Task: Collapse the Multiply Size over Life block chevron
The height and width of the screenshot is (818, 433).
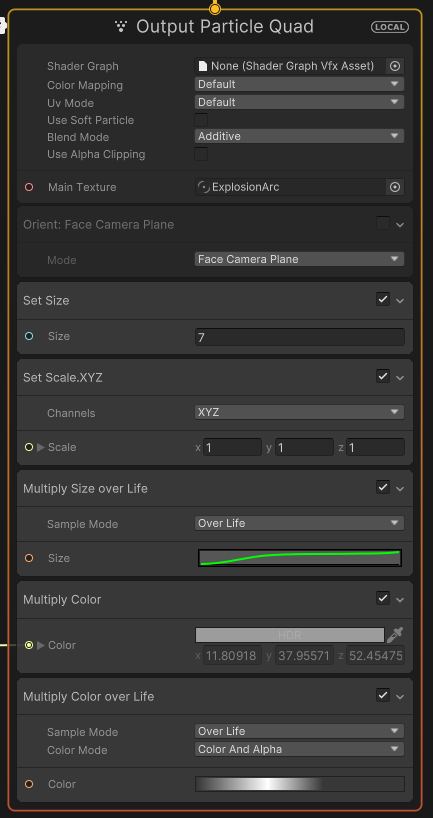Action: [x=400, y=489]
